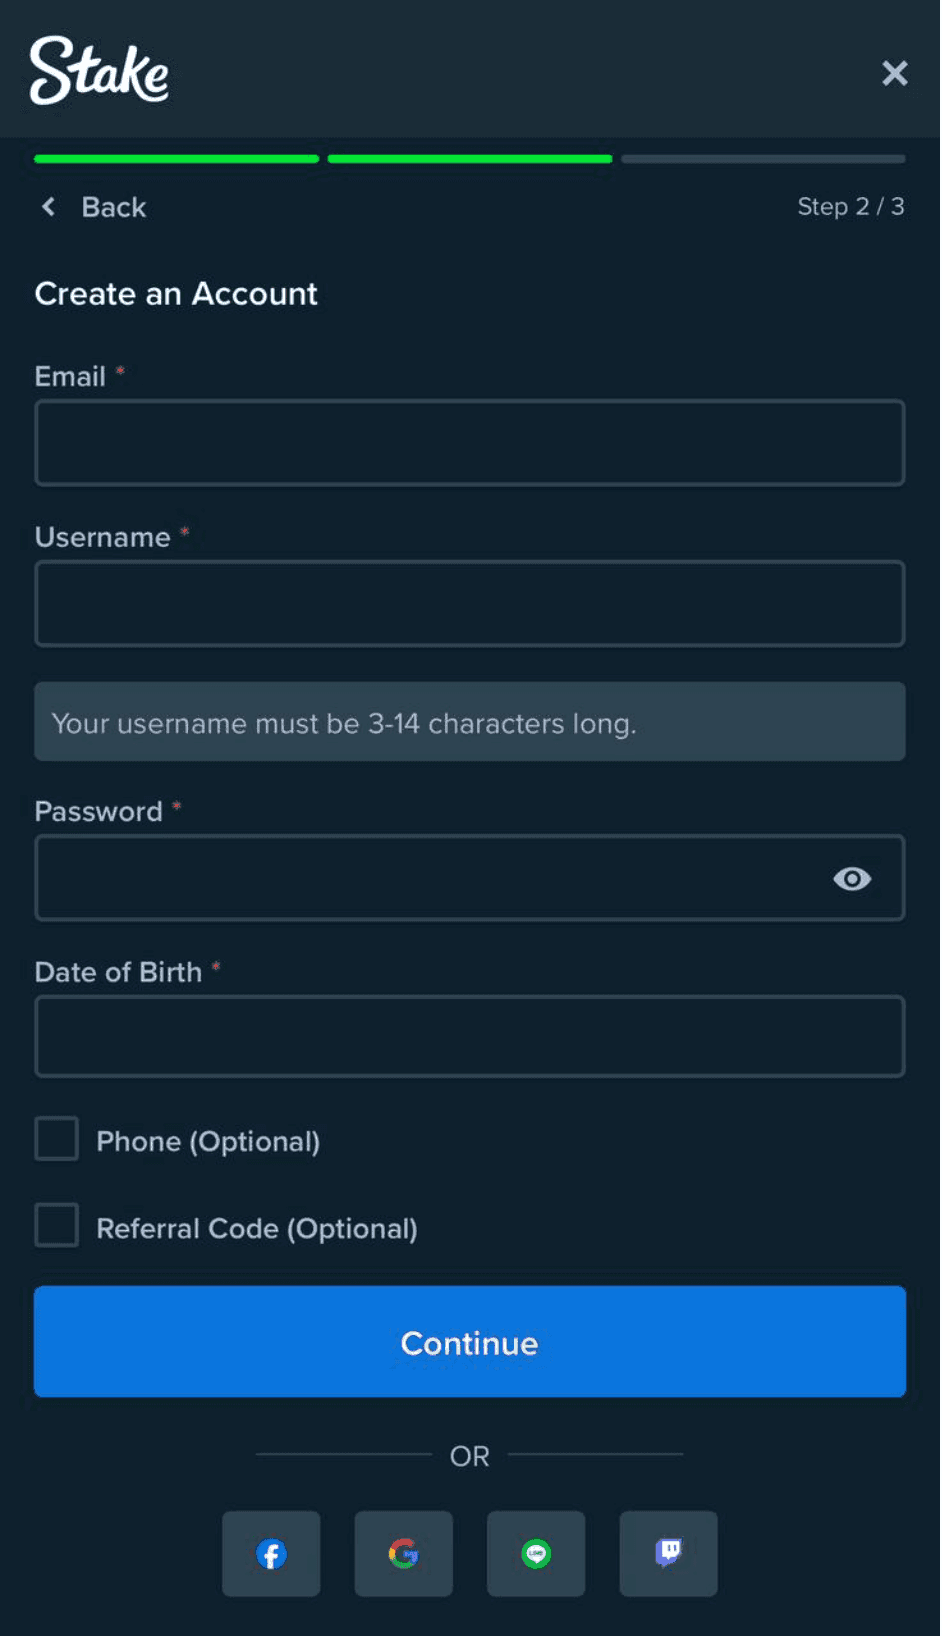Click the third progress bar segment
Image resolution: width=942 pixels, height=1636 pixels.
(762, 158)
